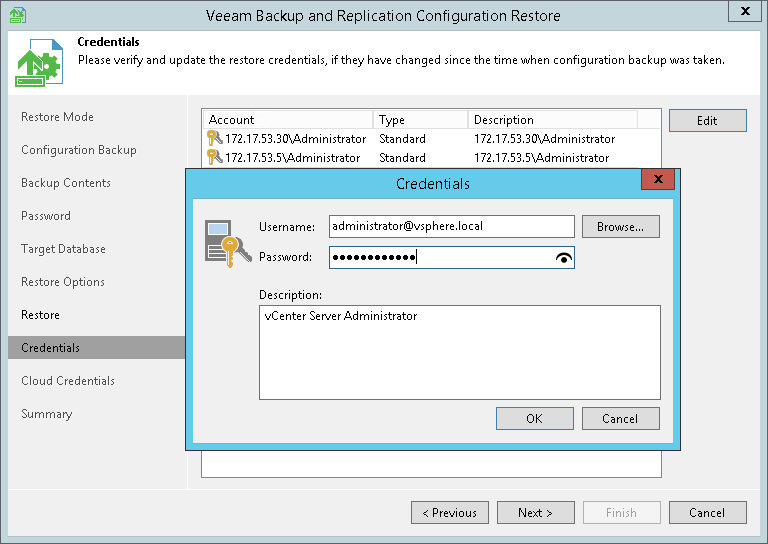The width and height of the screenshot is (768, 544).
Task: Click Browse... next to Username
Action: [620, 227]
